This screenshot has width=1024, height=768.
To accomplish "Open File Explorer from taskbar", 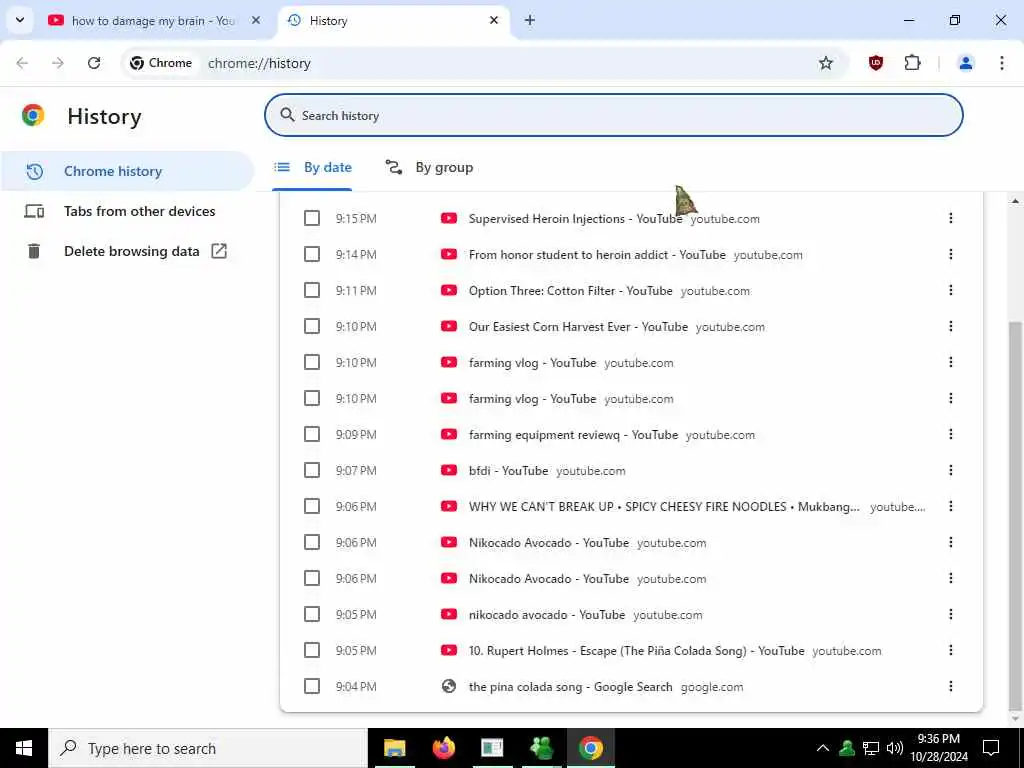I will coord(394,748).
